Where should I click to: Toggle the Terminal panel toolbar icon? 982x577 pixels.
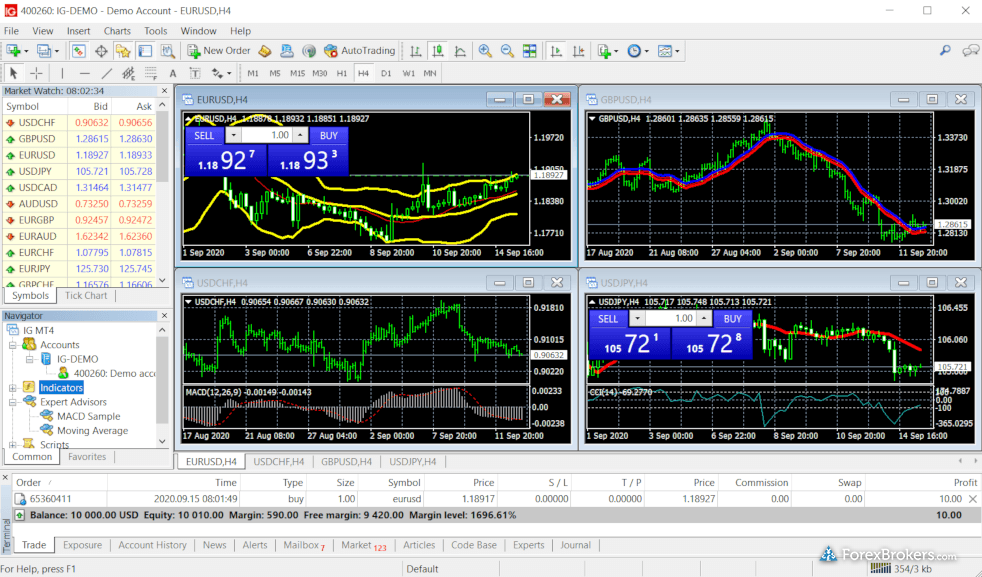pyautogui.click(x=145, y=51)
